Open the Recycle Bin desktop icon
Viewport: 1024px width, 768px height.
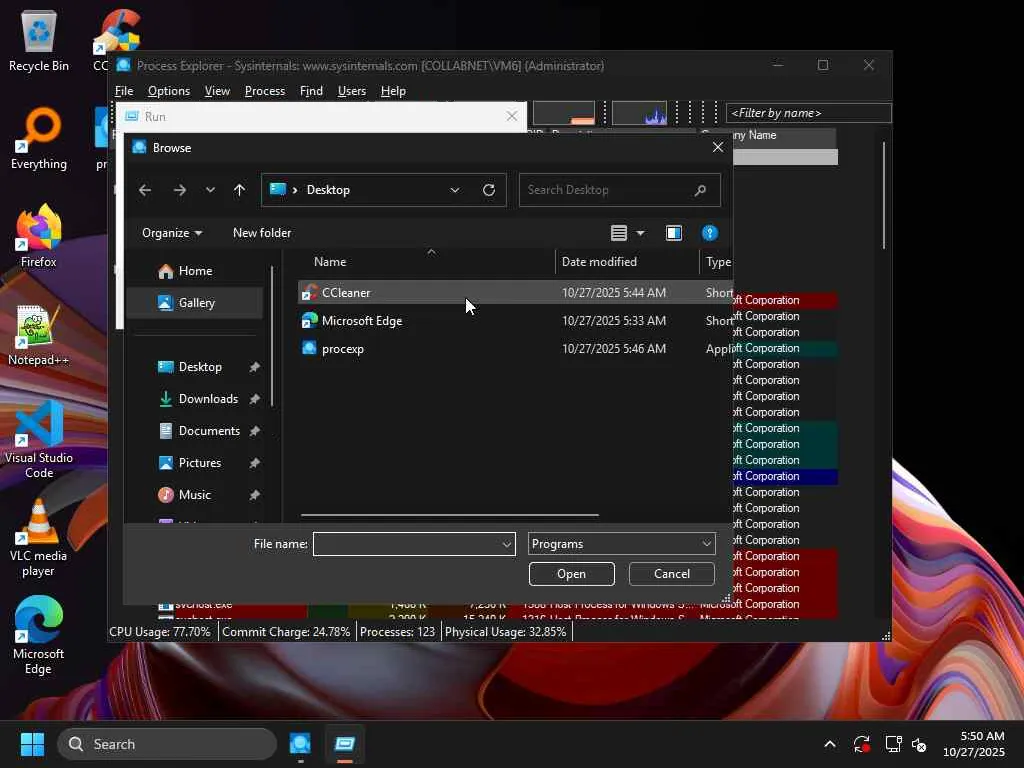[x=39, y=40]
